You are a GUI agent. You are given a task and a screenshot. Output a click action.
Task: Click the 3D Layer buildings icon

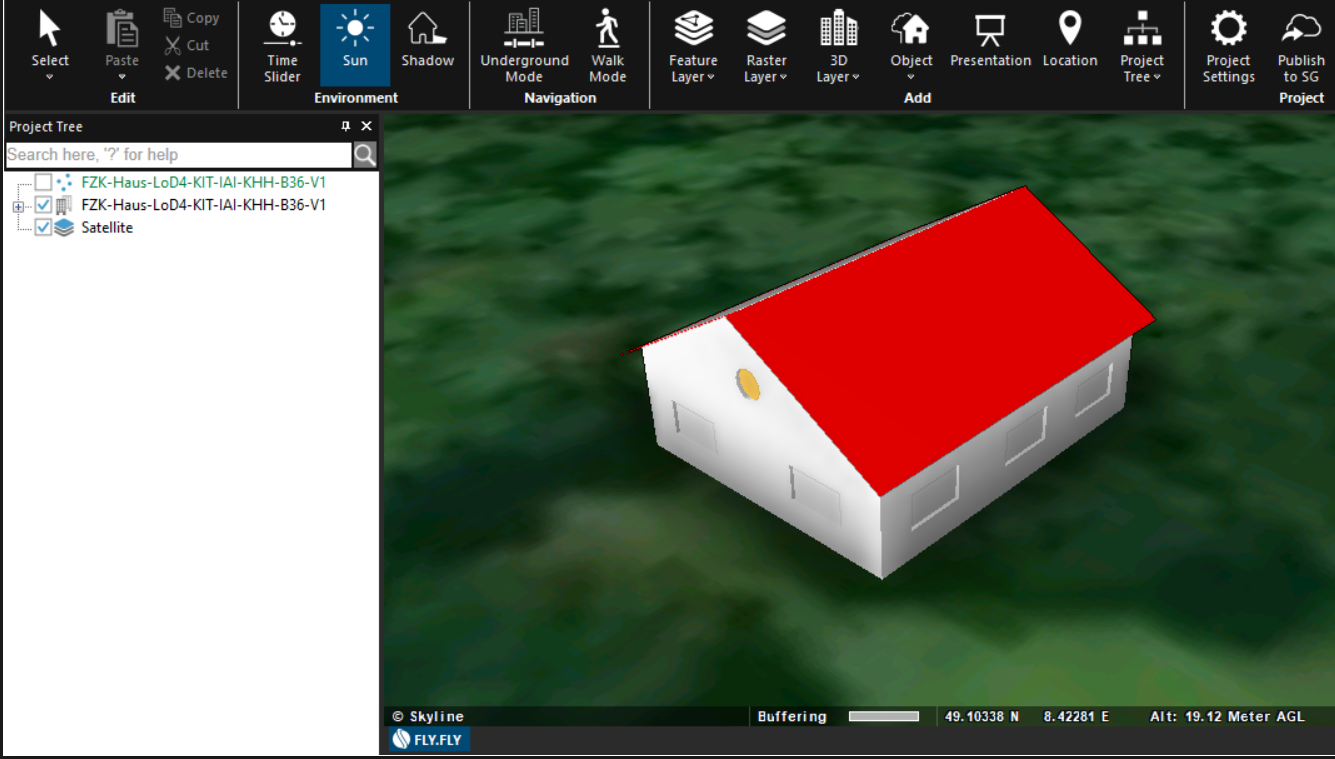point(838,29)
